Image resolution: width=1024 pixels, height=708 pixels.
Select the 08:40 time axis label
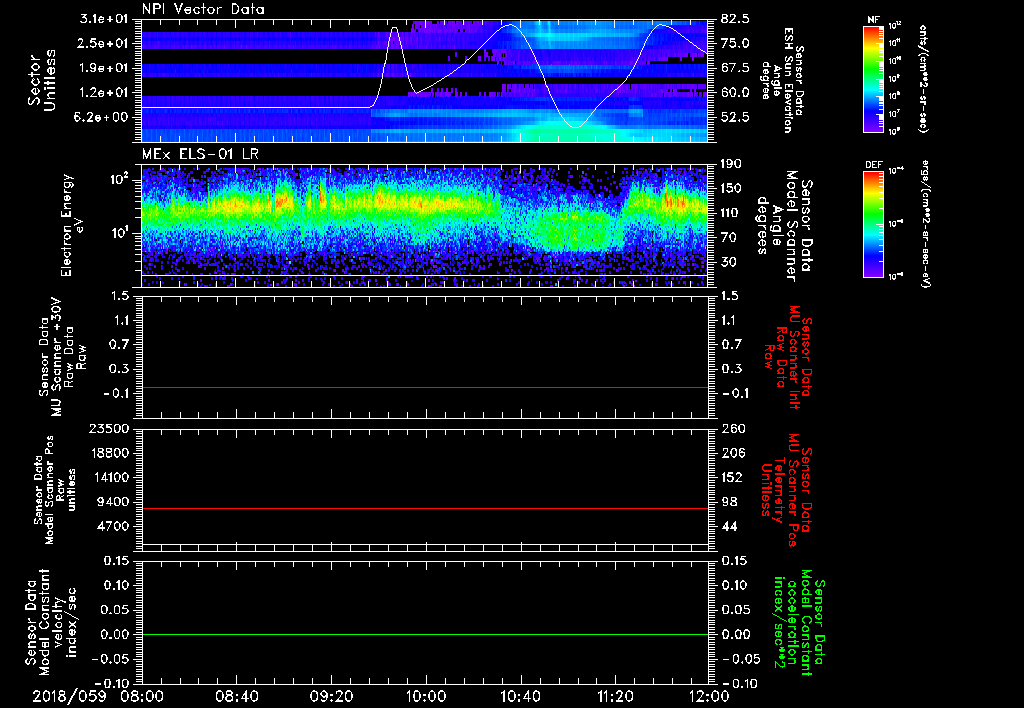click(x=237, y=695)
